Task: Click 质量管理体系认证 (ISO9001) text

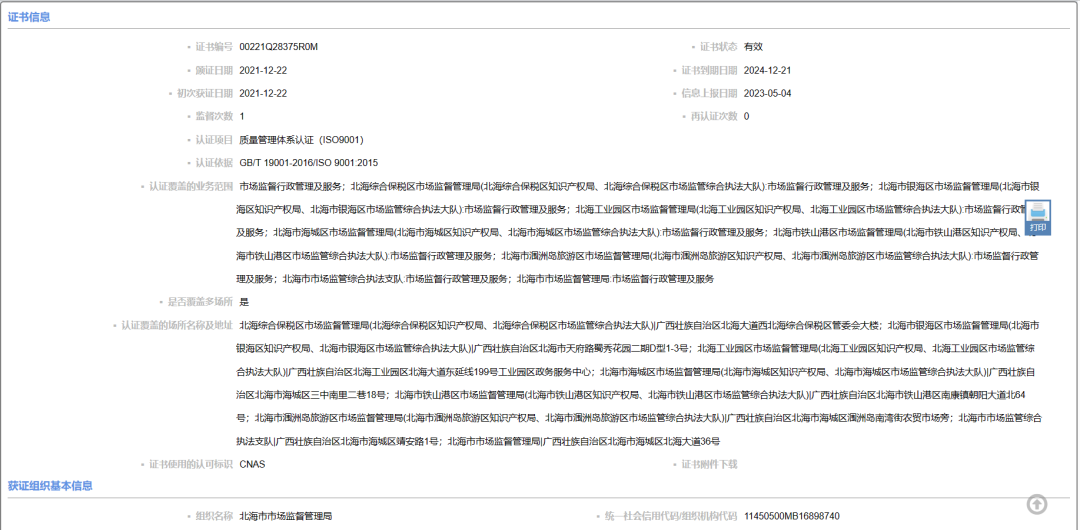Action: [x=301, y=140]
